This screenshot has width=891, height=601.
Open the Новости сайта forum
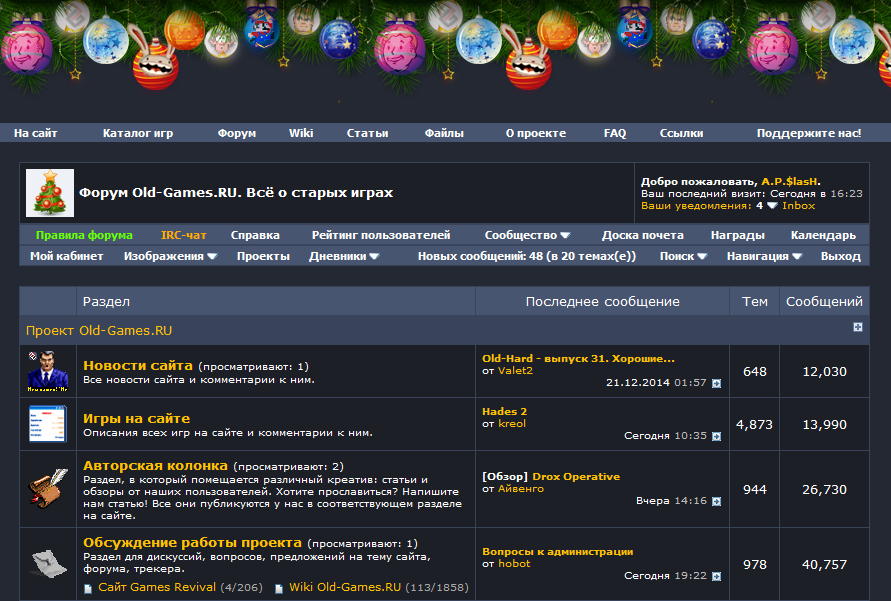(138, 365)
